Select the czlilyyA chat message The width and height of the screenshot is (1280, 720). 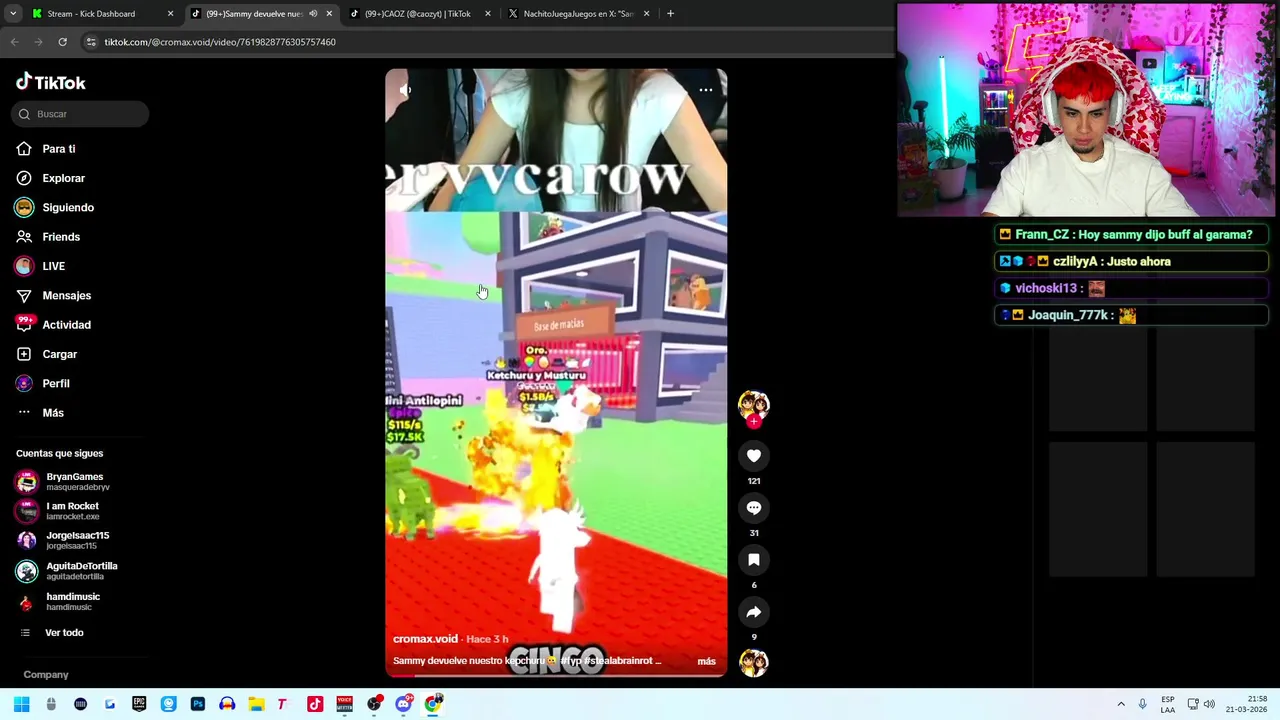pos(1132,262)
